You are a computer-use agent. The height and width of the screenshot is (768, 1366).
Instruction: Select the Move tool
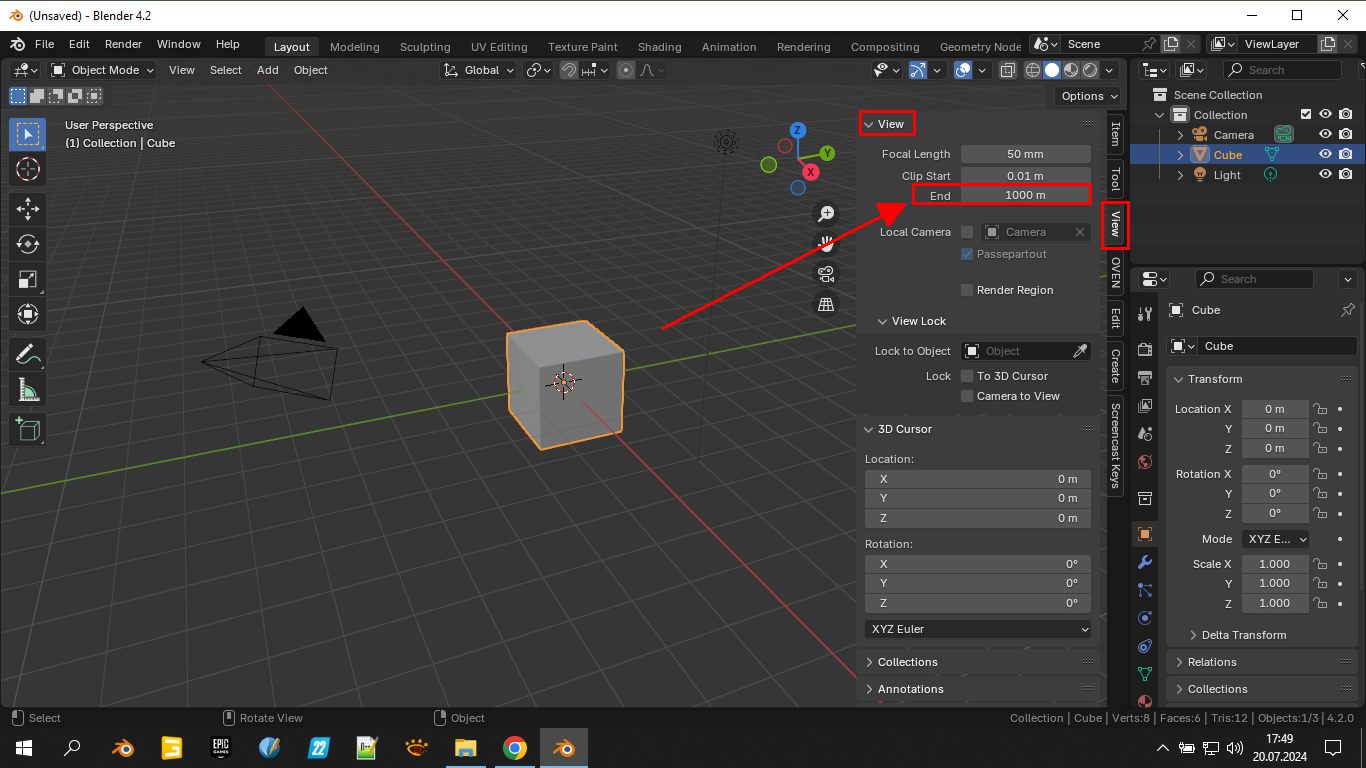[x=28, y=209]
